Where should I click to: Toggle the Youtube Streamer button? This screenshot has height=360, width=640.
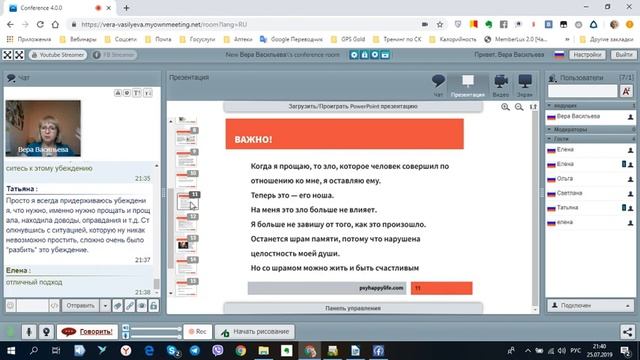tap(58, 55)
